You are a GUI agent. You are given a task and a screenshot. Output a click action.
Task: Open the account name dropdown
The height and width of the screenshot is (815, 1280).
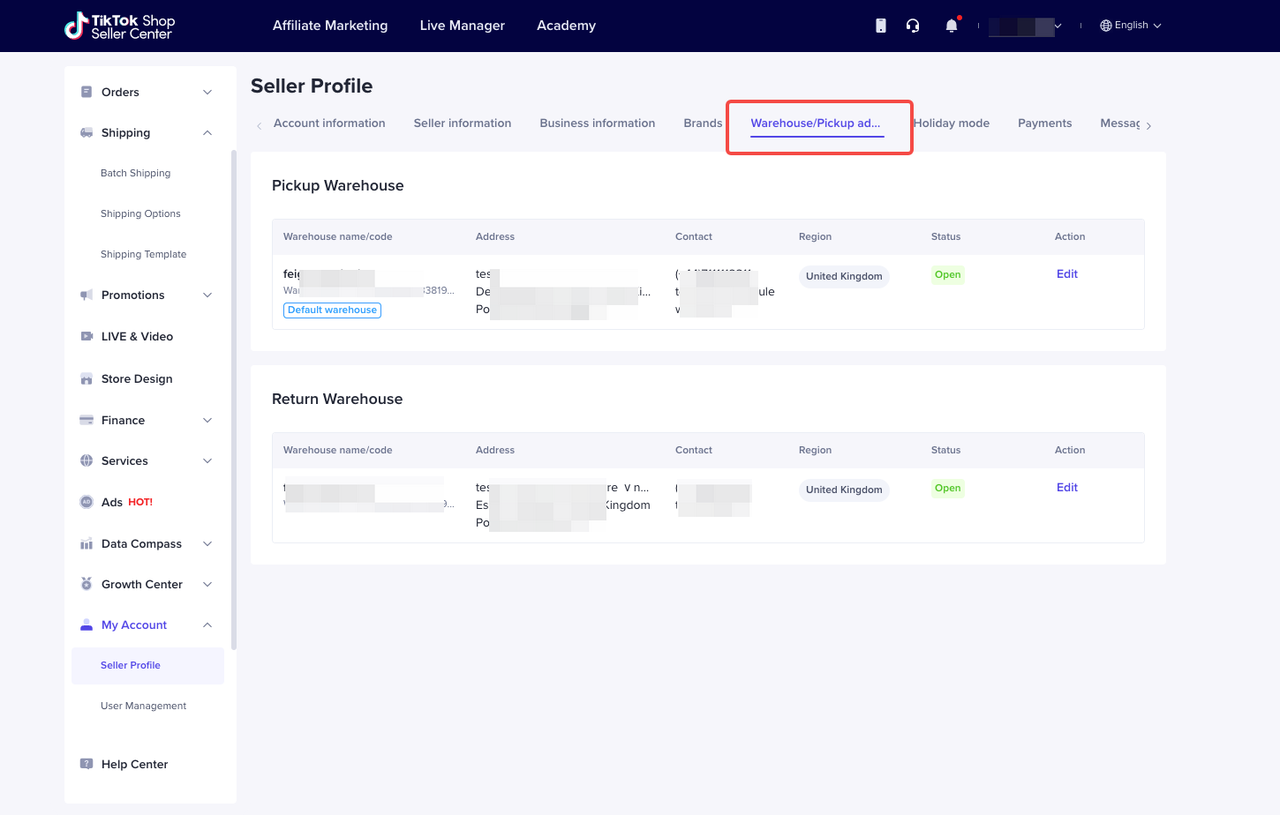click(1025, 26)
